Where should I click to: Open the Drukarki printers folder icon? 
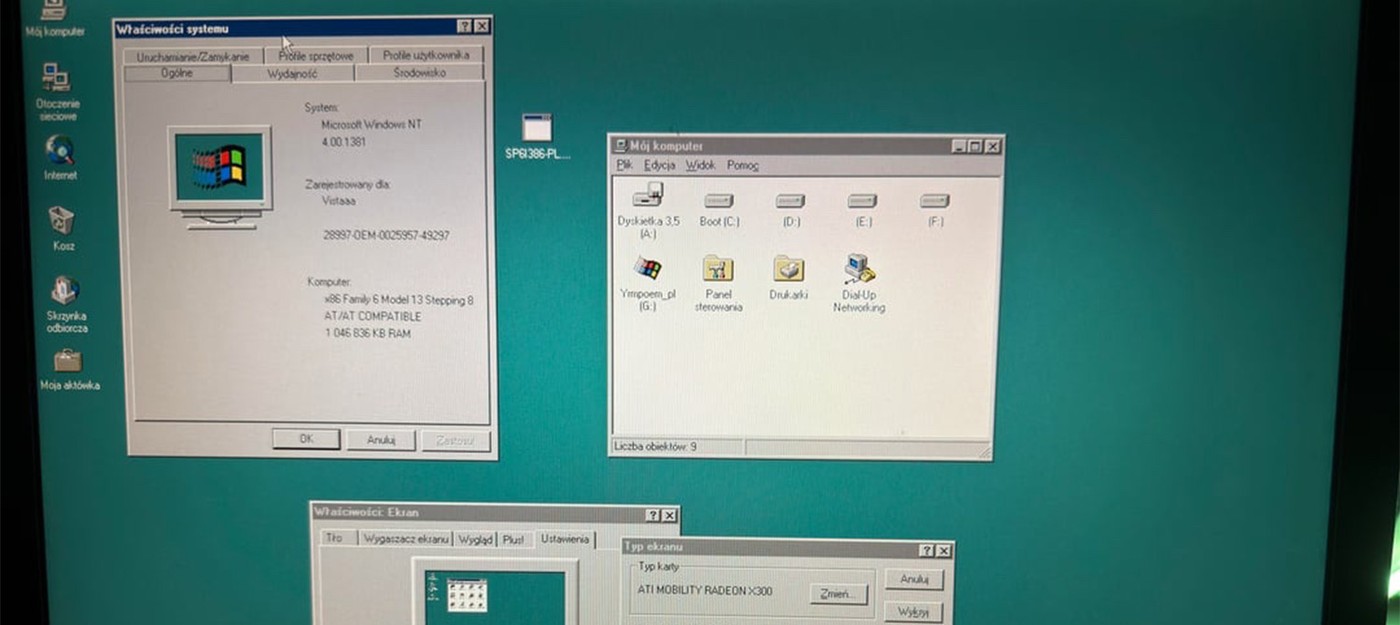pos(789,279)
